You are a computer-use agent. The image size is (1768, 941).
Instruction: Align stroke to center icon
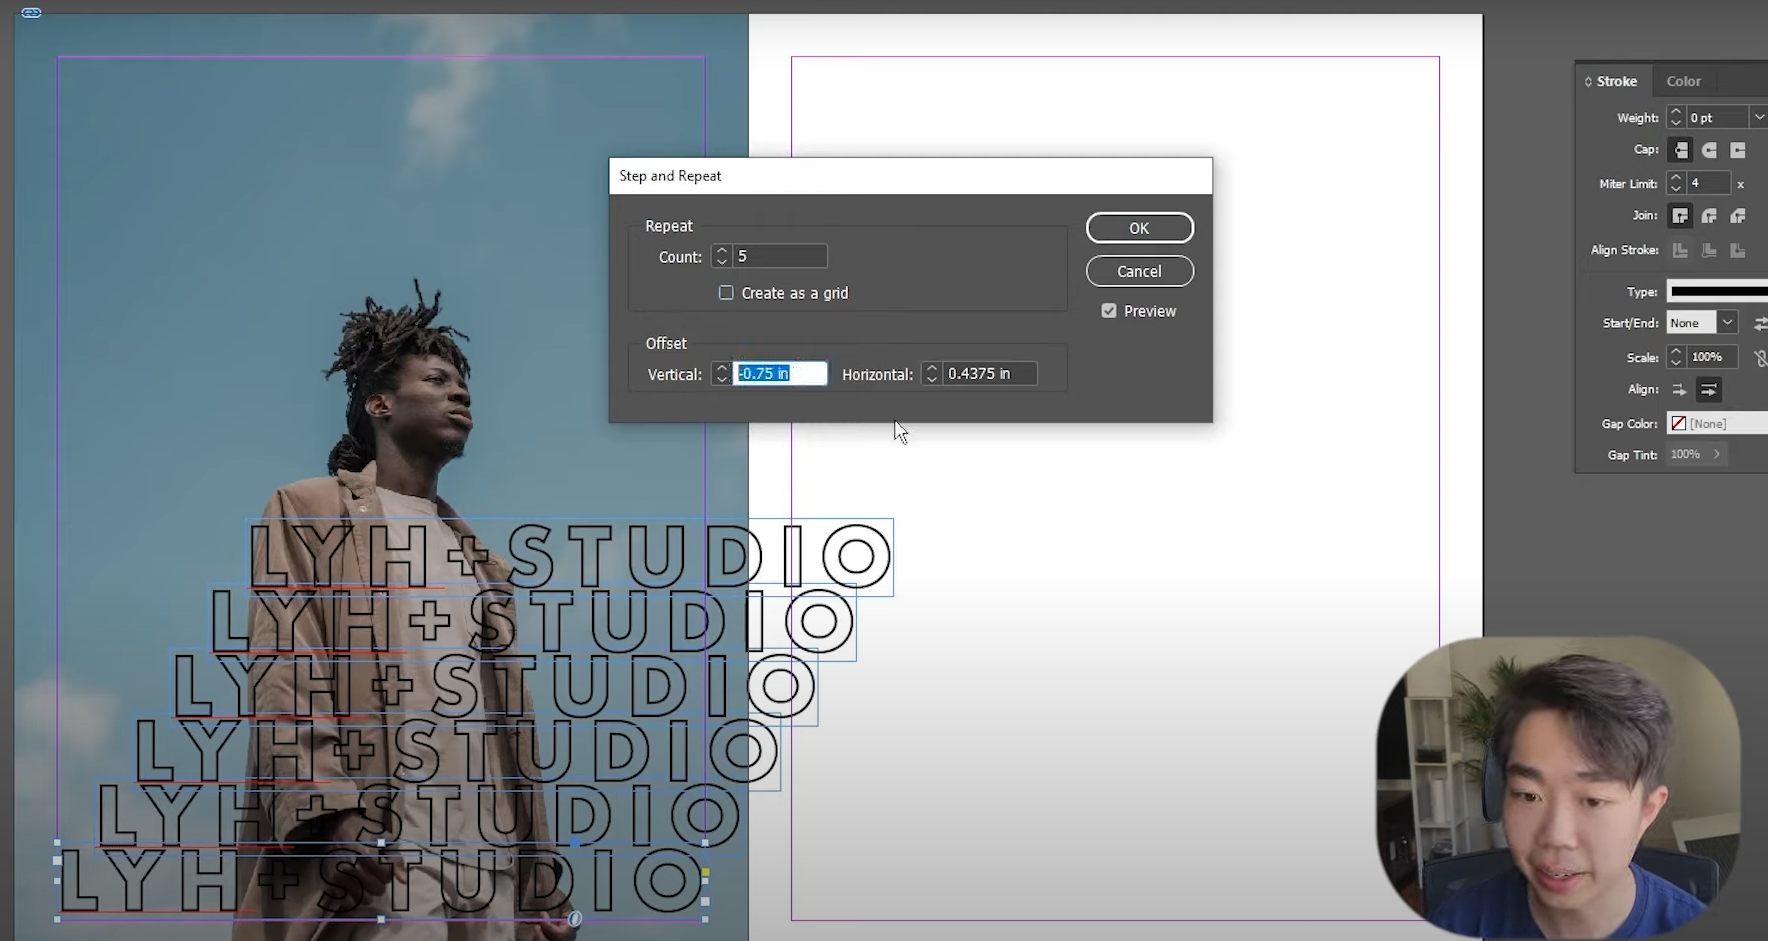tap(1681, 250)
